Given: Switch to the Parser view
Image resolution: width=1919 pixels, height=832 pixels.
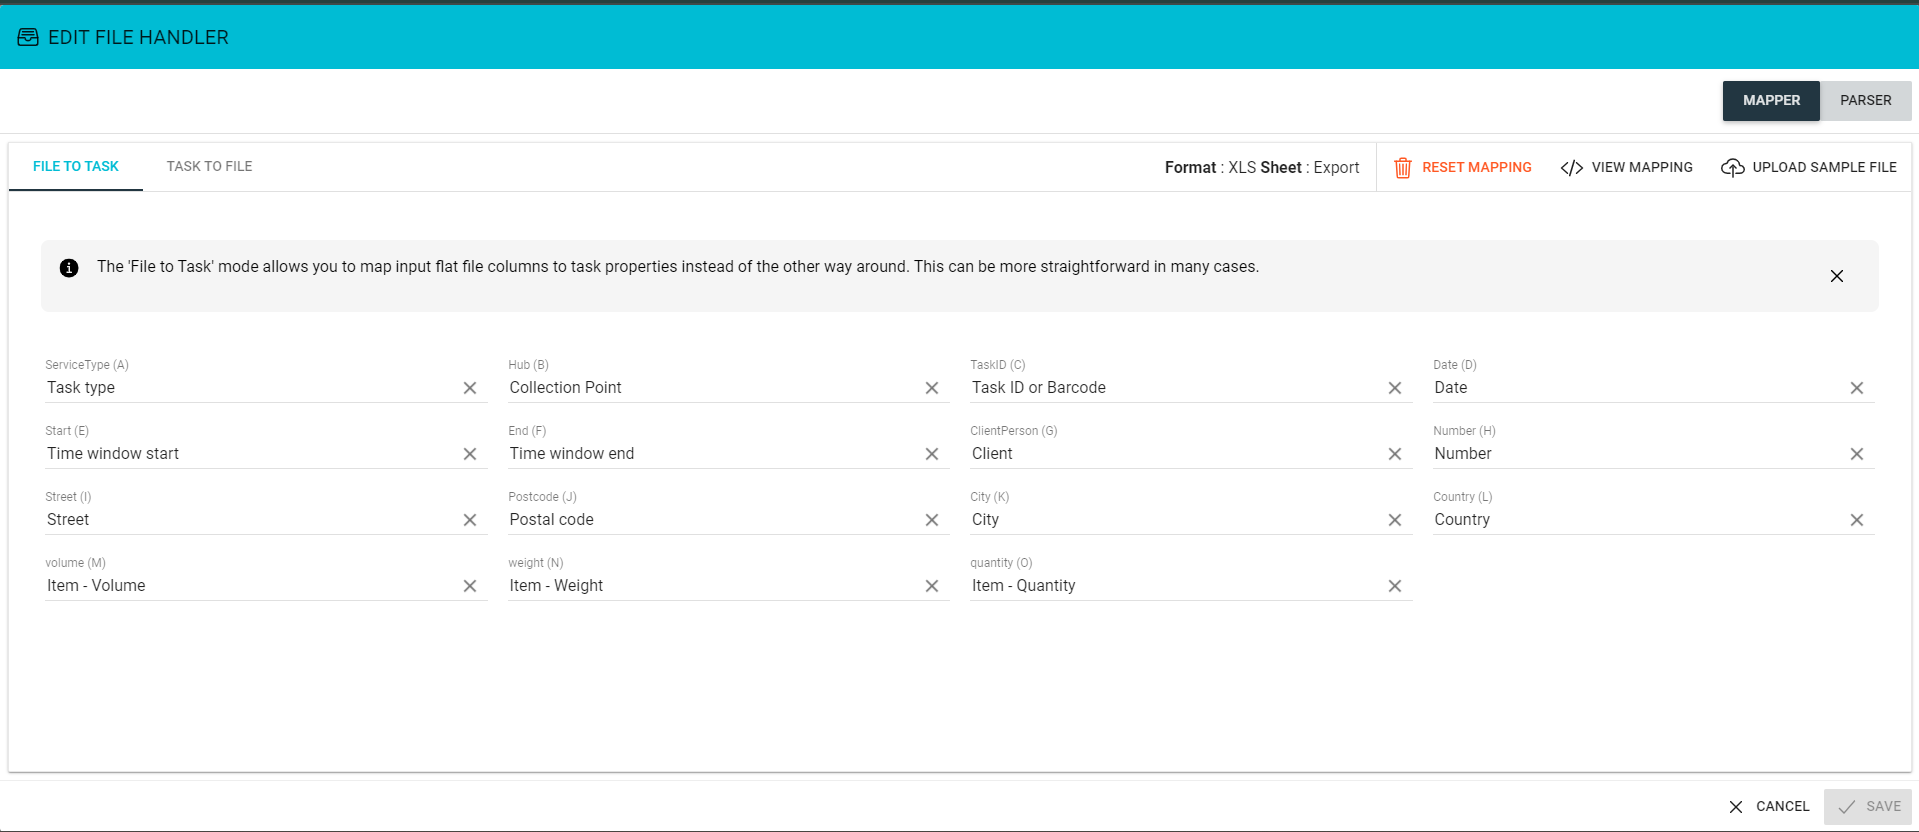Looking at the screenshot, I should pos(1865,101).
